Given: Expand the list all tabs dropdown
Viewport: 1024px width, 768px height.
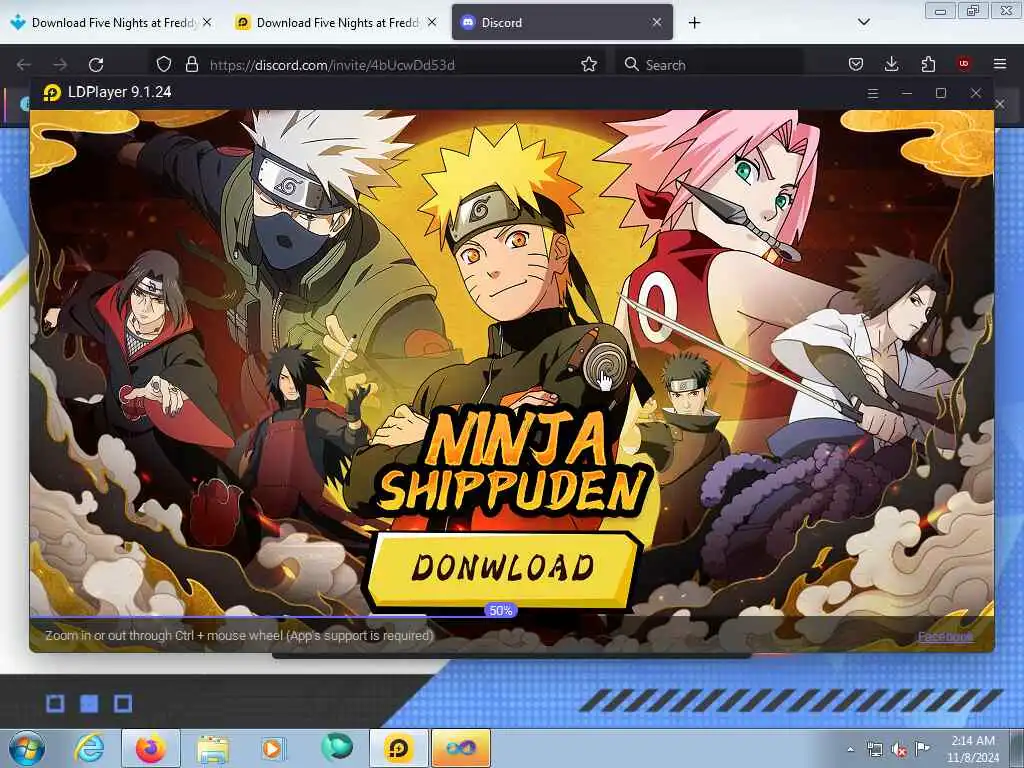Looking at the screenshot, I should tap(863, 22).
